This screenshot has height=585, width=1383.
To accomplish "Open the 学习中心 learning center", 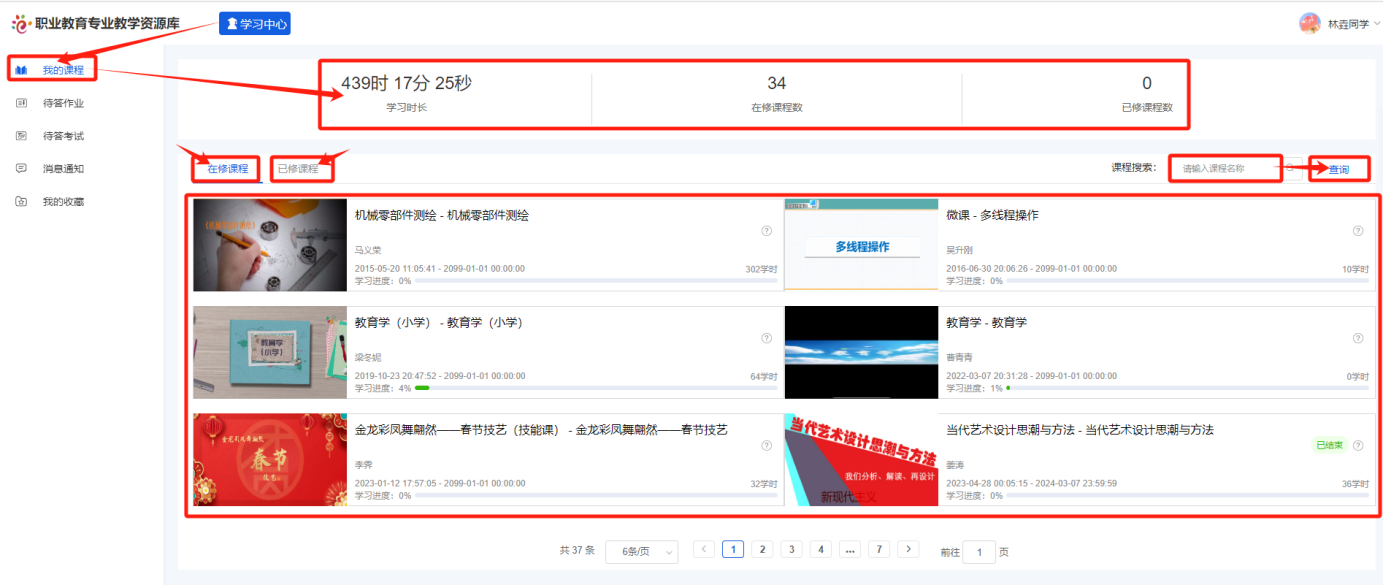I will point(254,23).
